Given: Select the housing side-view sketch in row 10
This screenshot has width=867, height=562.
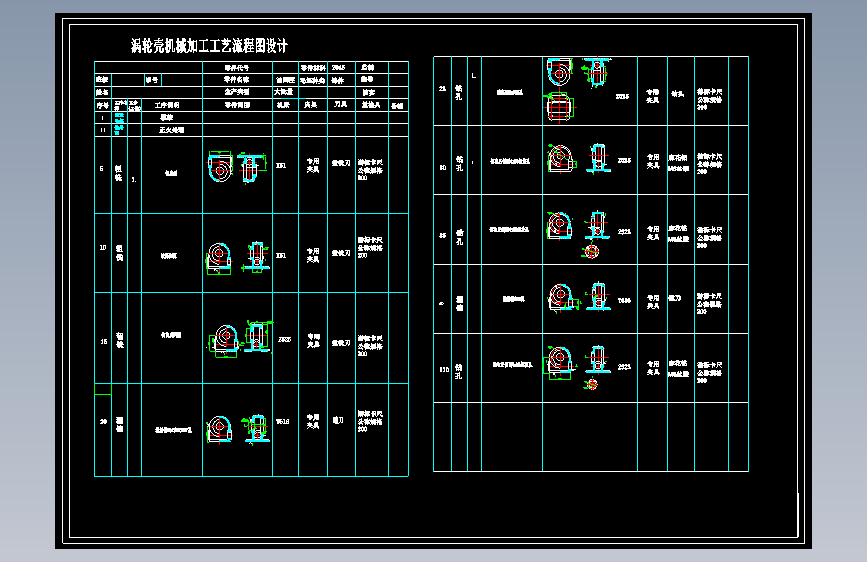Looking at the screenshot, I should coord(256,257).
